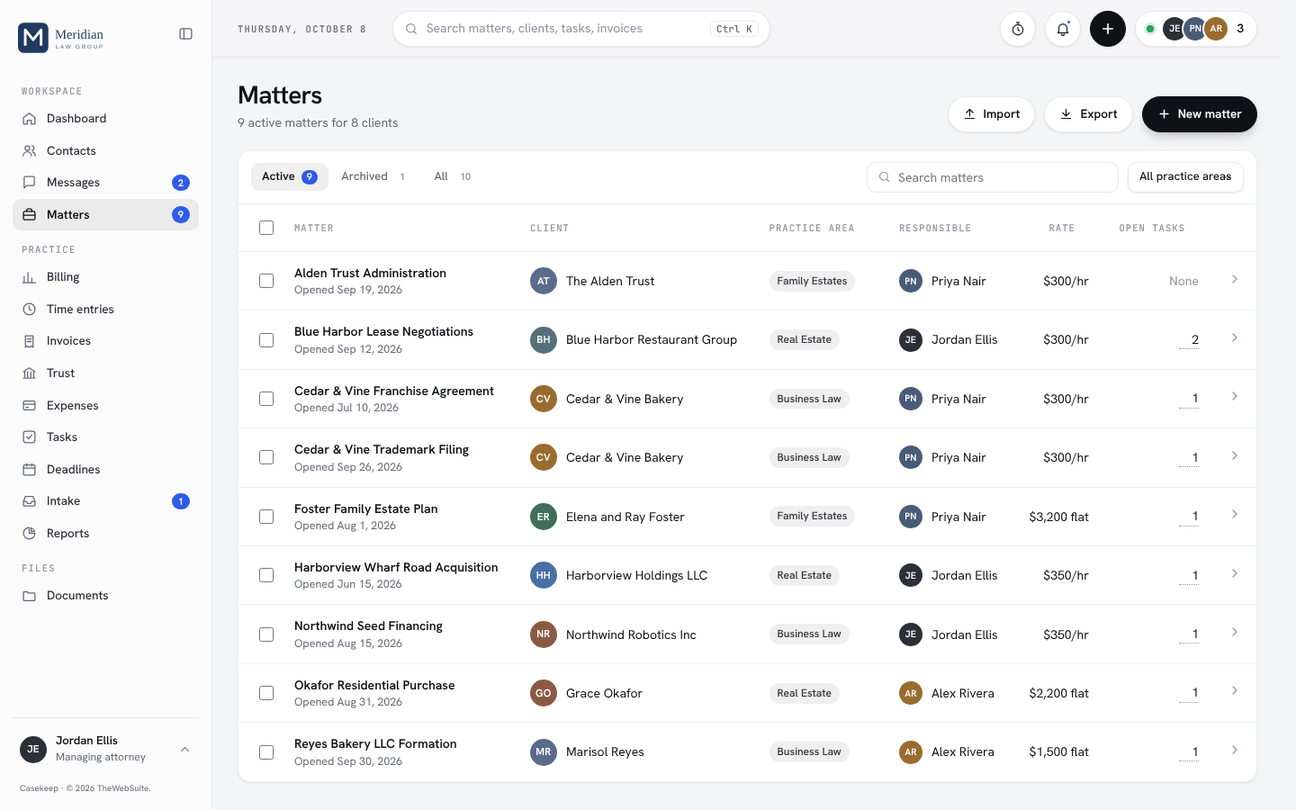The height and width of the screenshot is (810, 1296).
Task: Open the notifications bell
Action: pos(1063,29)
